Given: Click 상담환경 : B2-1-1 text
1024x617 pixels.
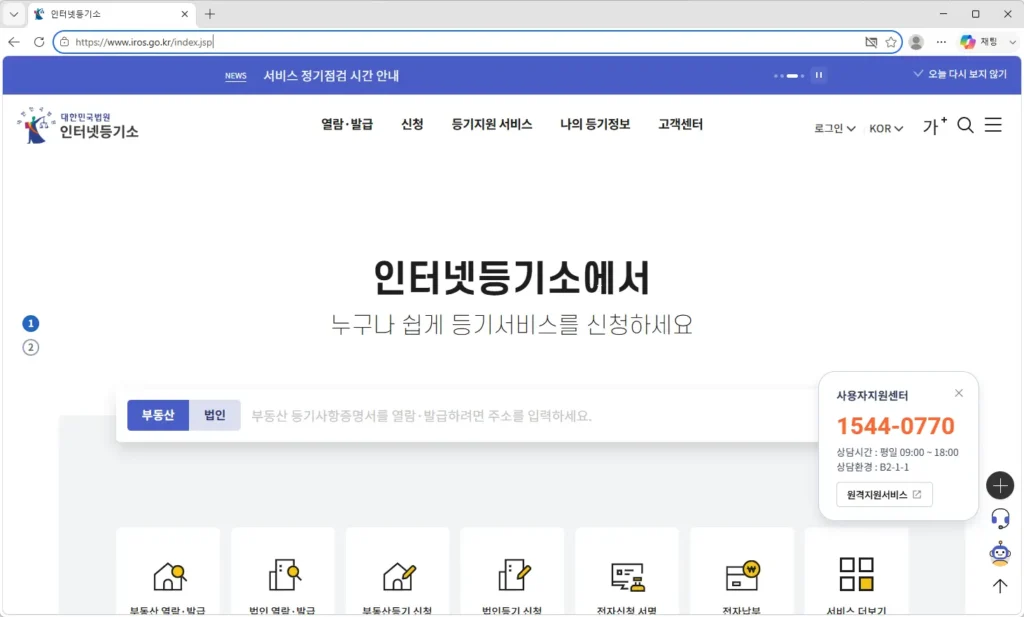Looking at the screenshot, I should pos(872,467).
